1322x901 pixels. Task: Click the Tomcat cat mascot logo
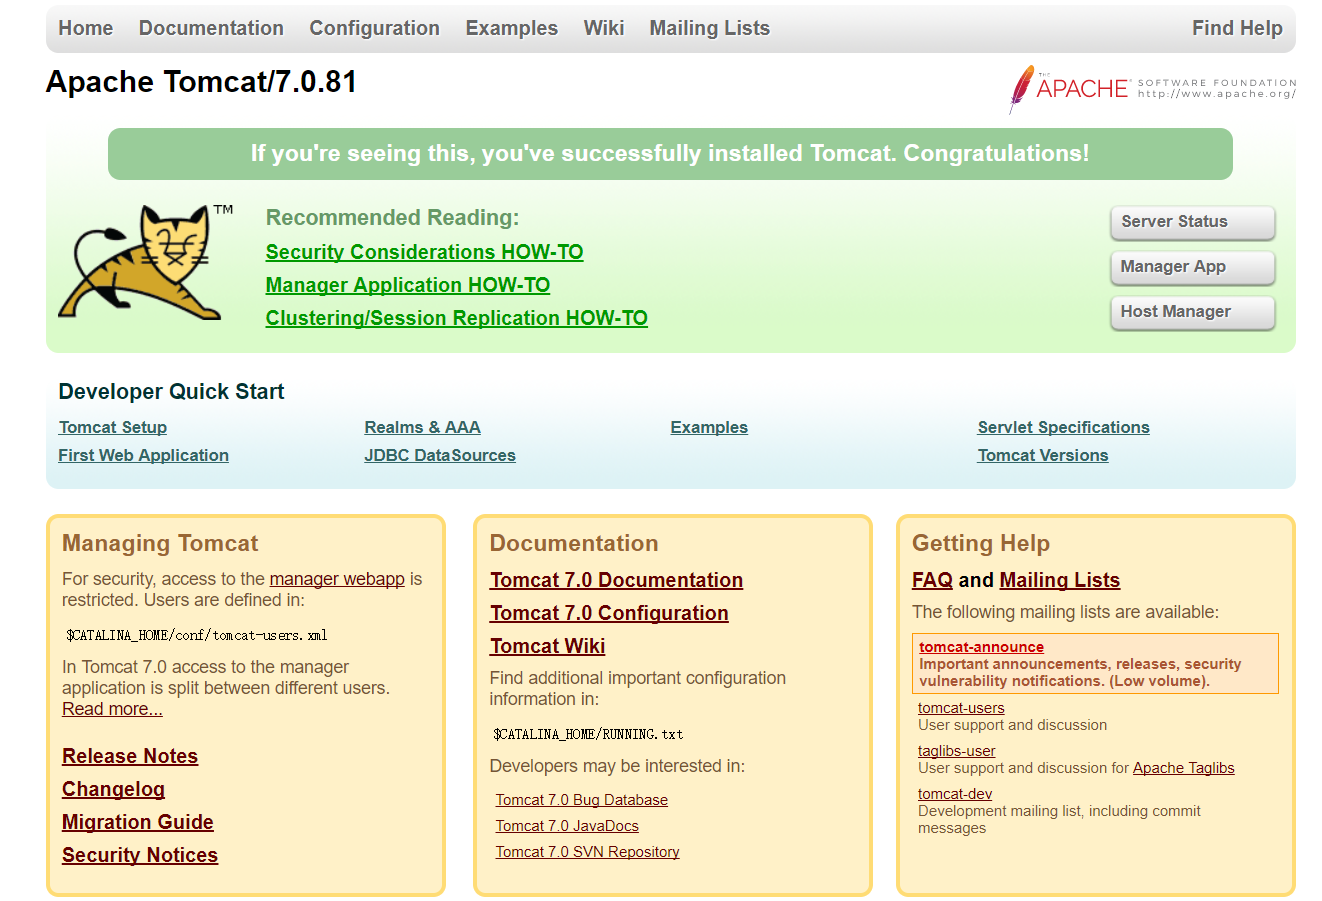pos(145,262)
